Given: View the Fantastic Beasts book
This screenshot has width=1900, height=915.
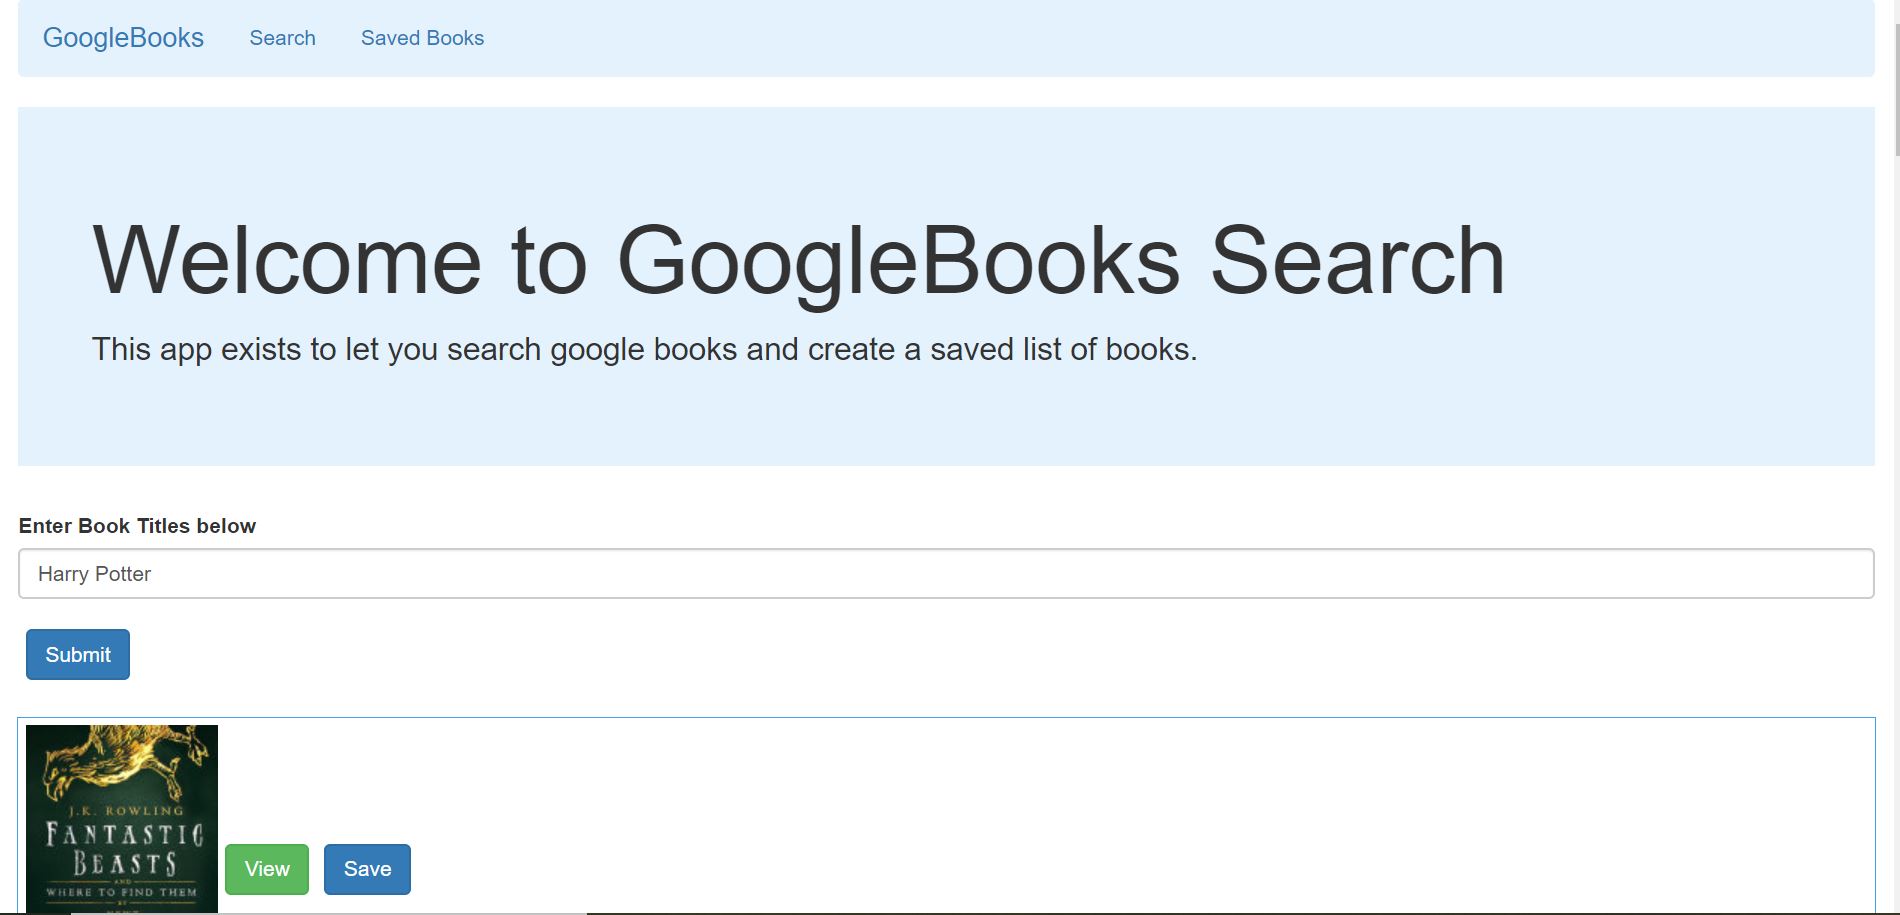Looking at the screenshot, I should 267,869.
